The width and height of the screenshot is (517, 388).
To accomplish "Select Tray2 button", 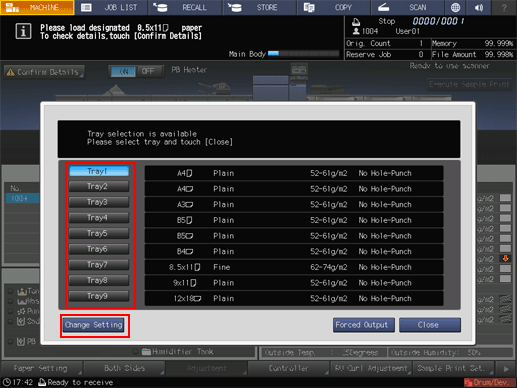I will pyautogui.click(x=99, y=186).
